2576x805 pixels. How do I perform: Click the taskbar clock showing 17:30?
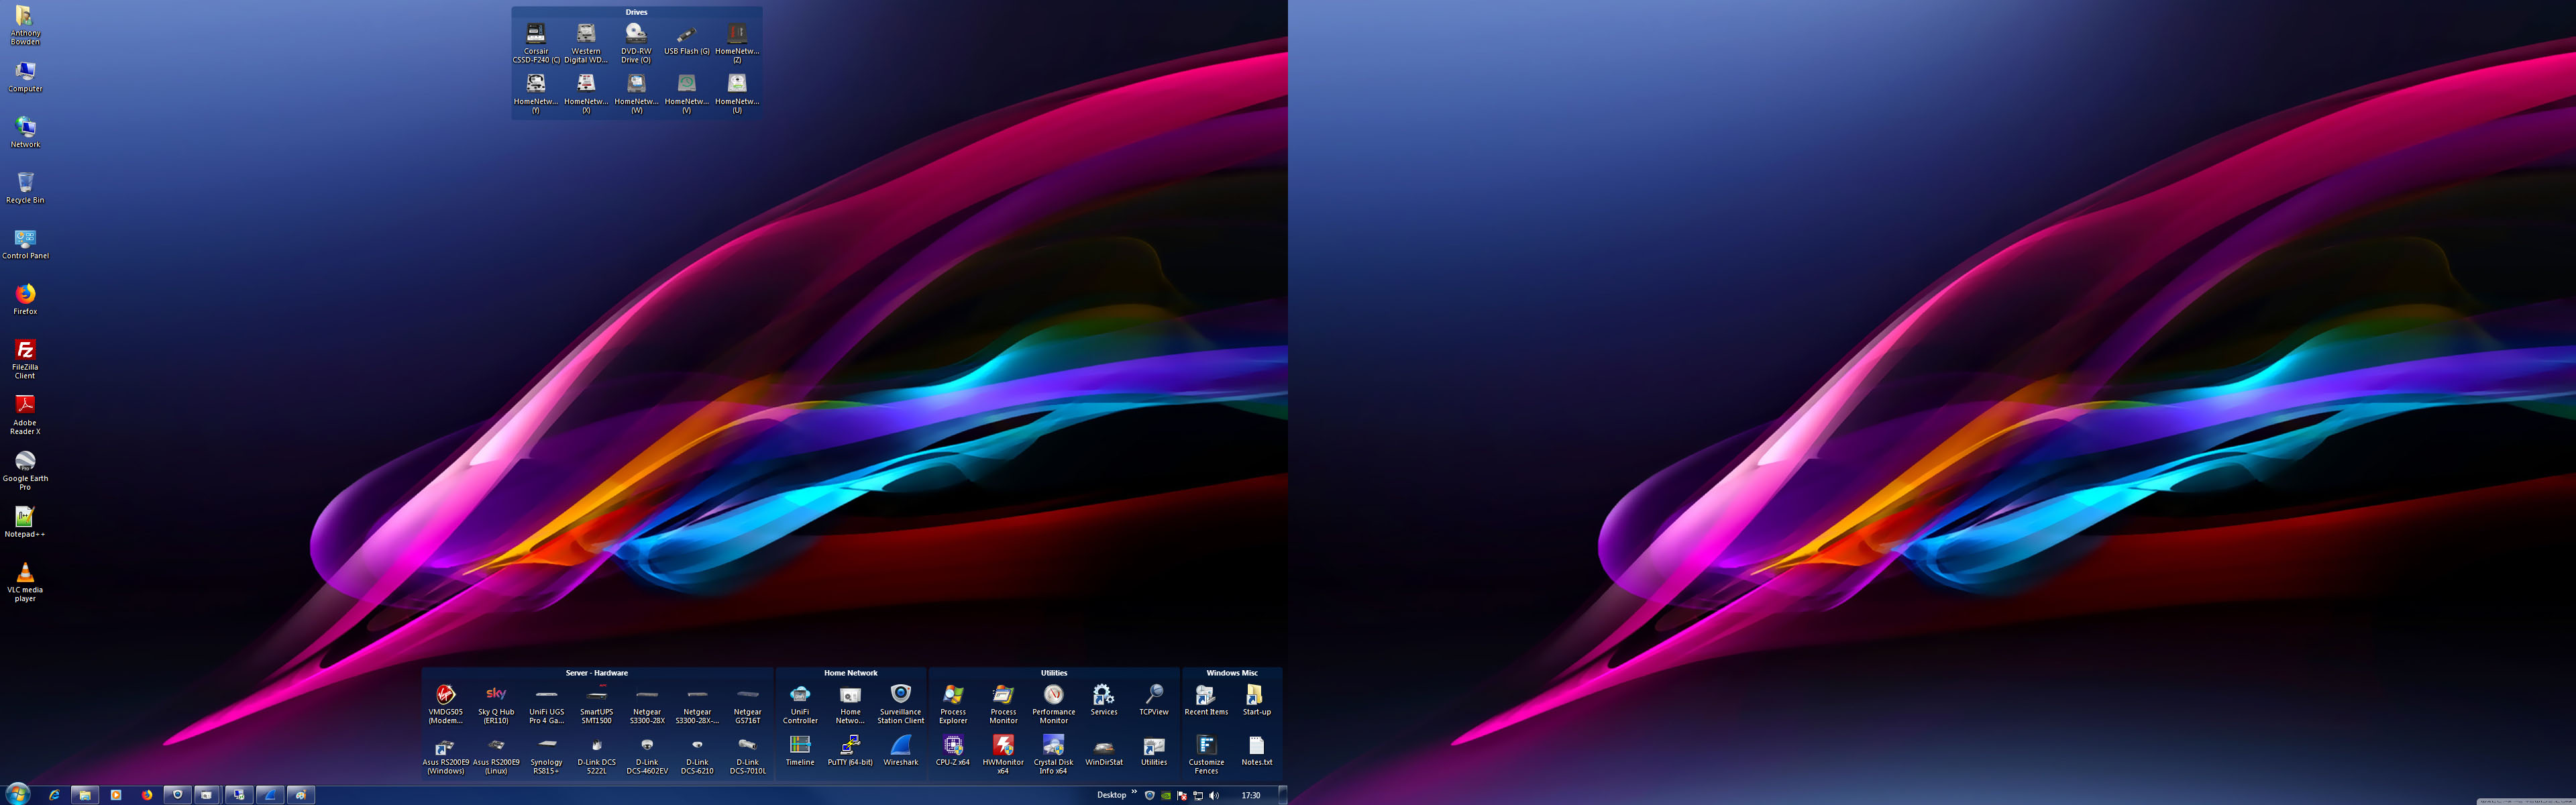pos(1250,796)
